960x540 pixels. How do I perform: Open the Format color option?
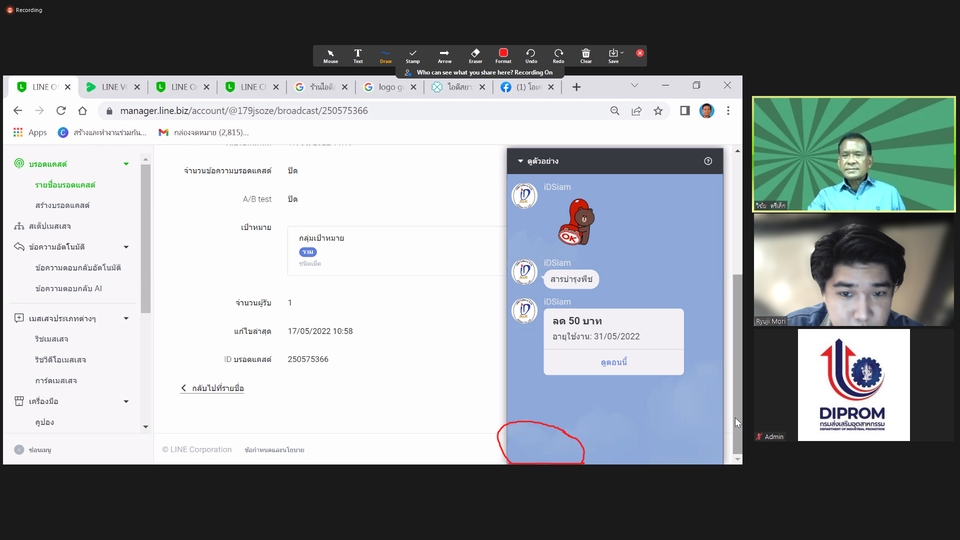point(503,56)
